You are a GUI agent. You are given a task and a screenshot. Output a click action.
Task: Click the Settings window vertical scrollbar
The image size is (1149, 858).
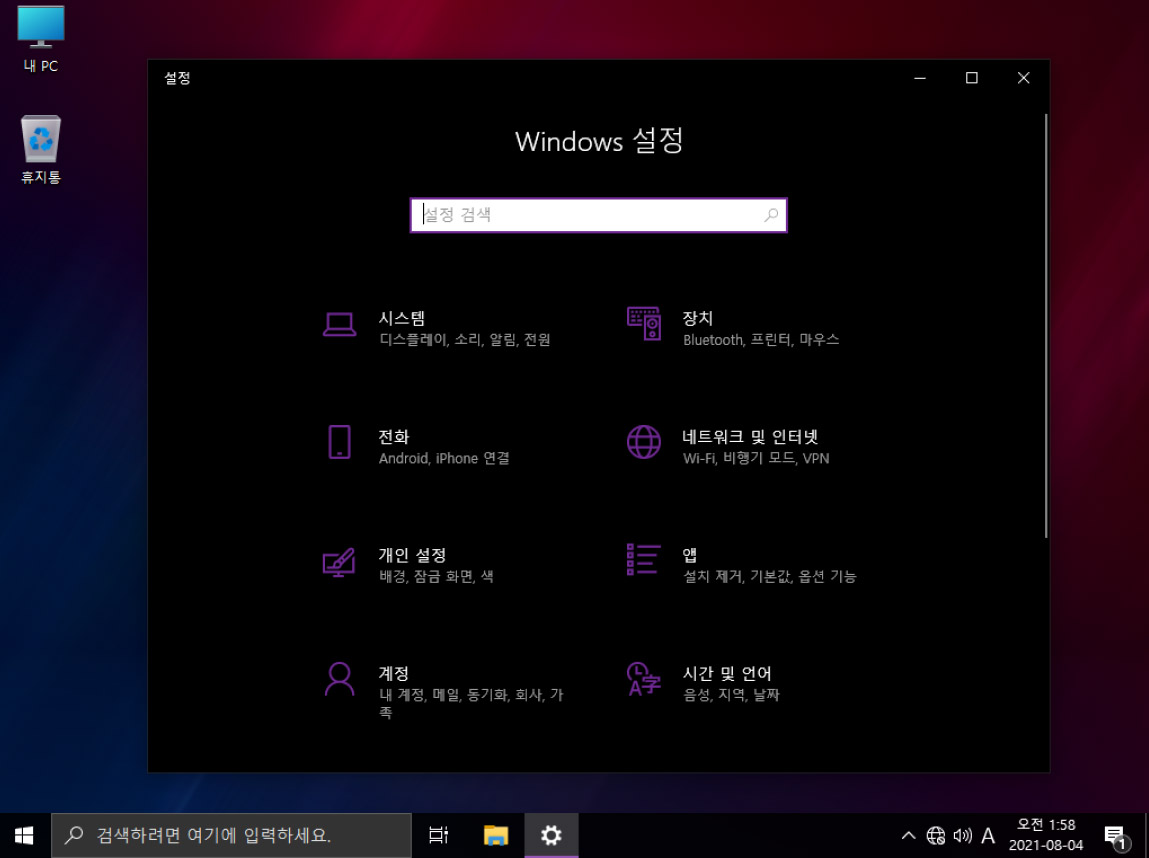(x=1046, y=326)
